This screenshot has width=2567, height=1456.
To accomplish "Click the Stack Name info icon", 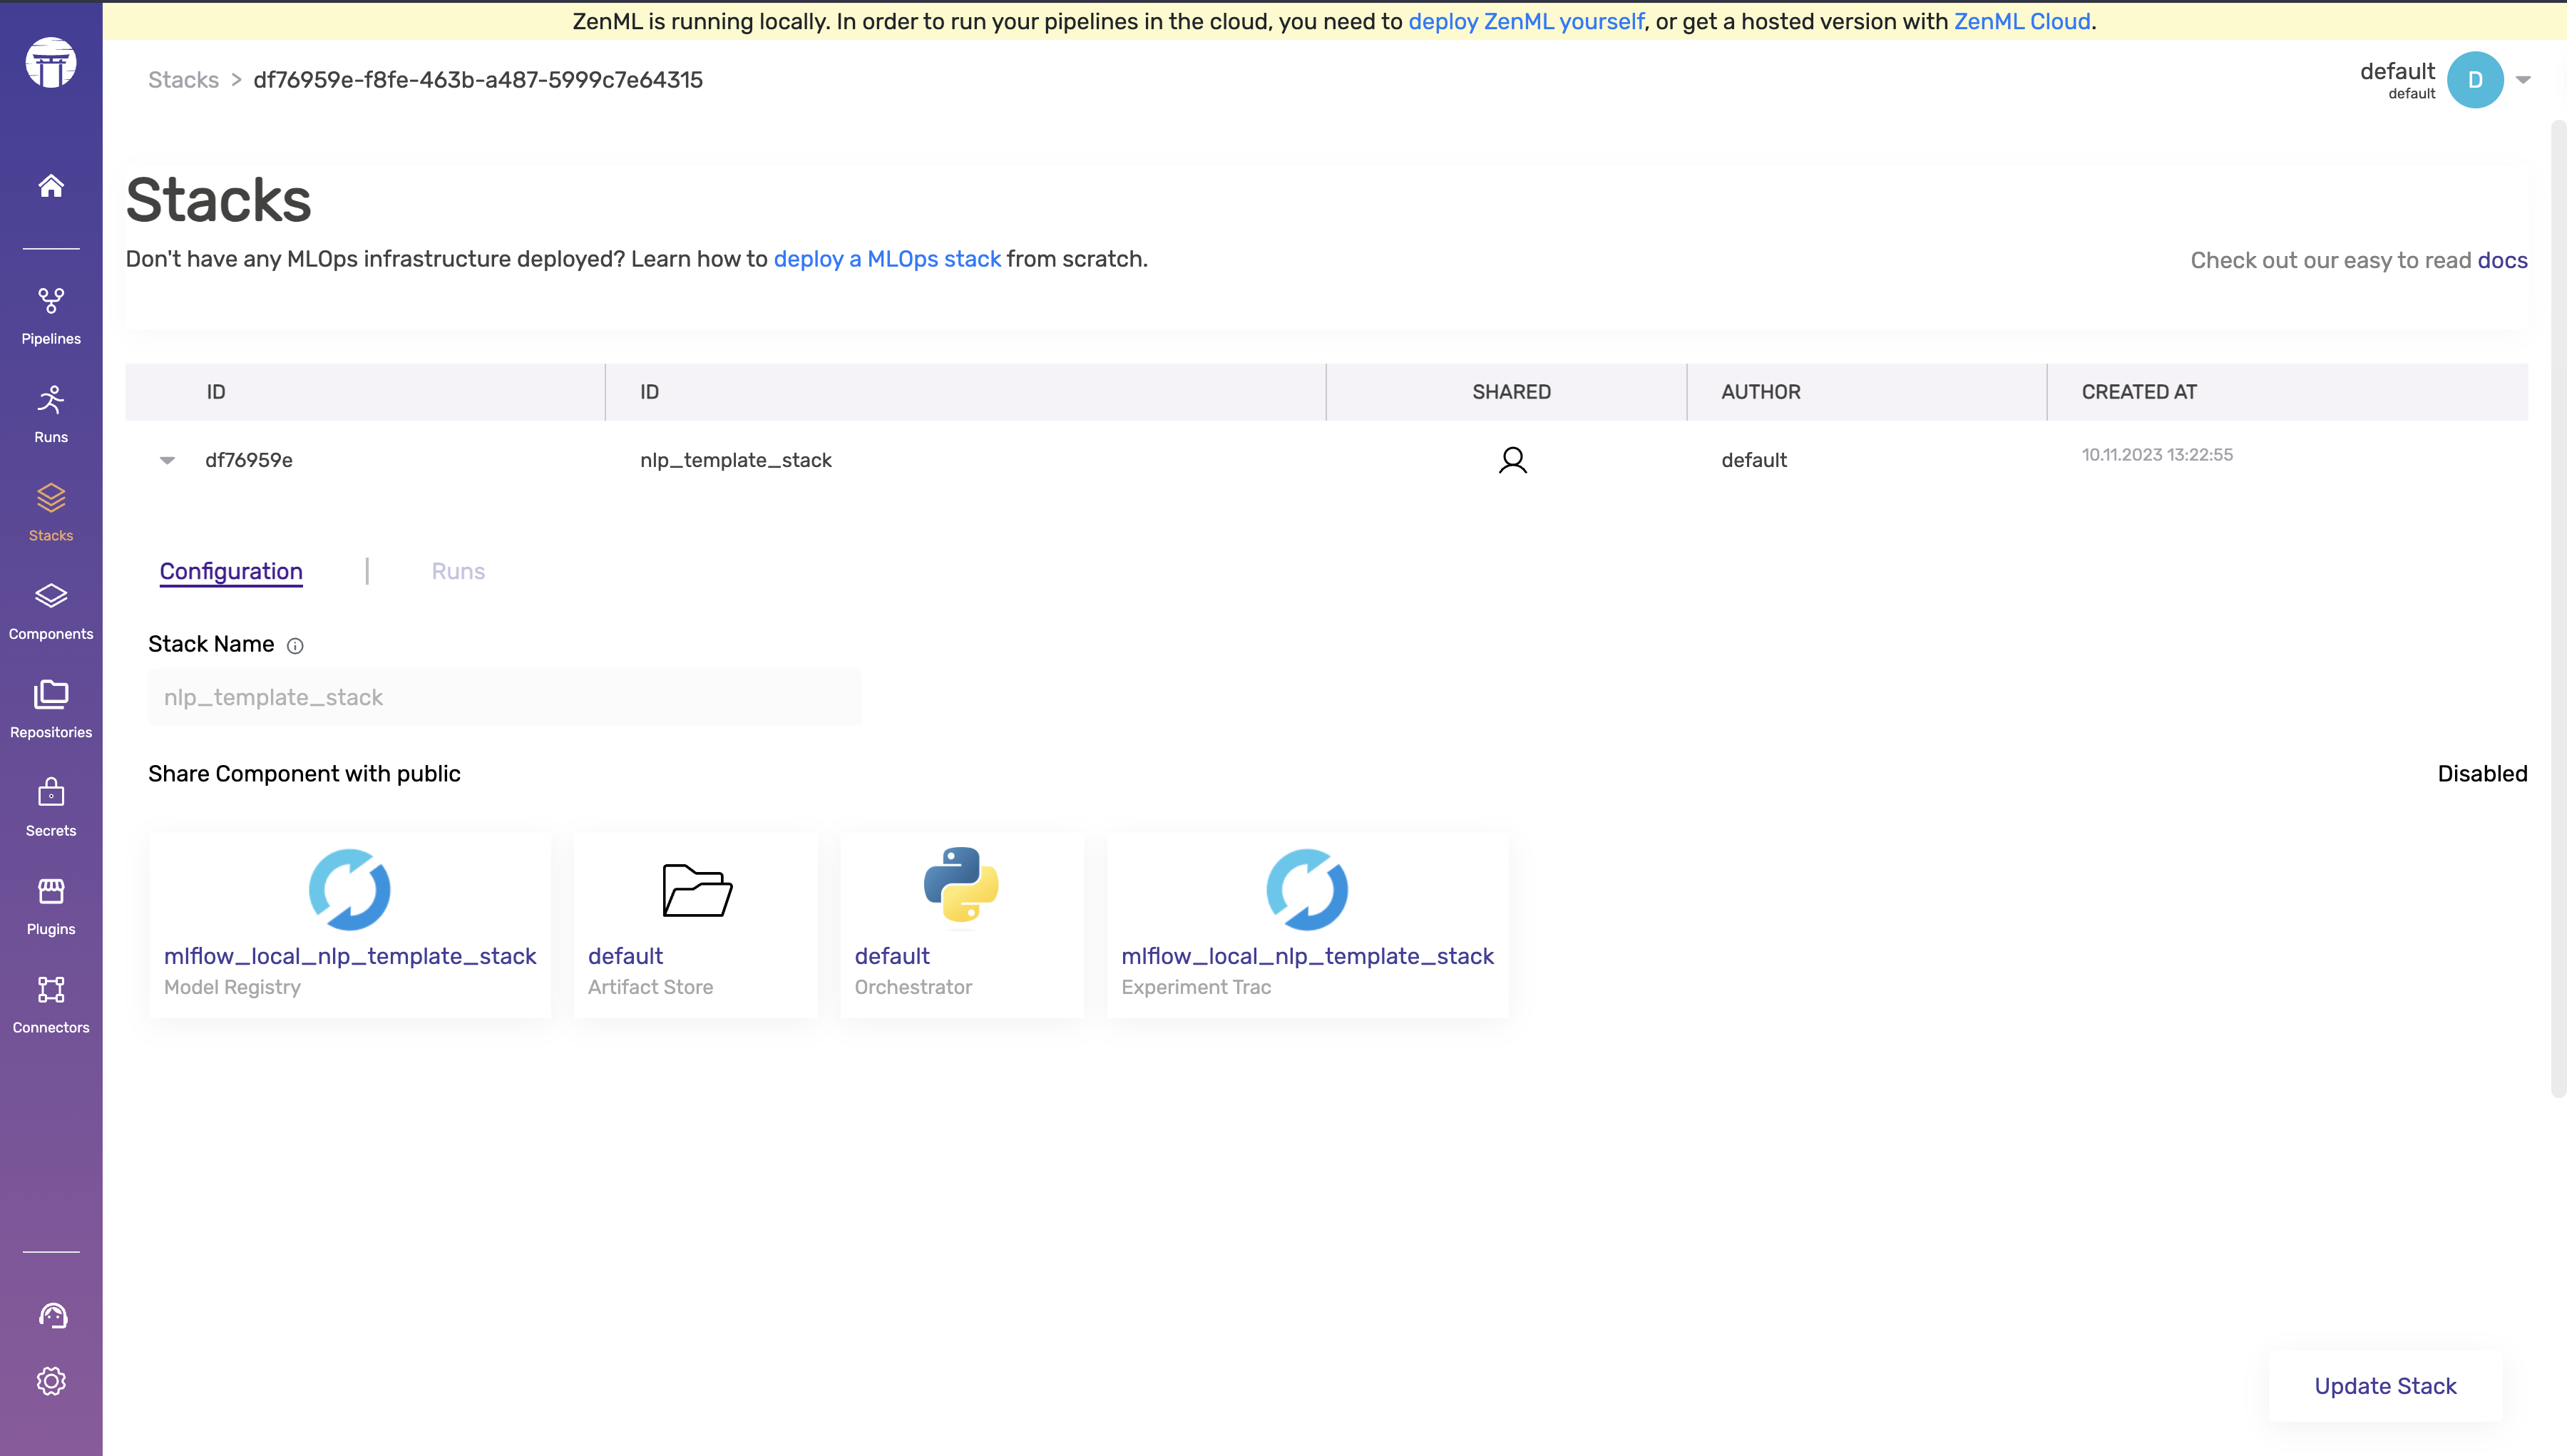I will click(295, 646).
